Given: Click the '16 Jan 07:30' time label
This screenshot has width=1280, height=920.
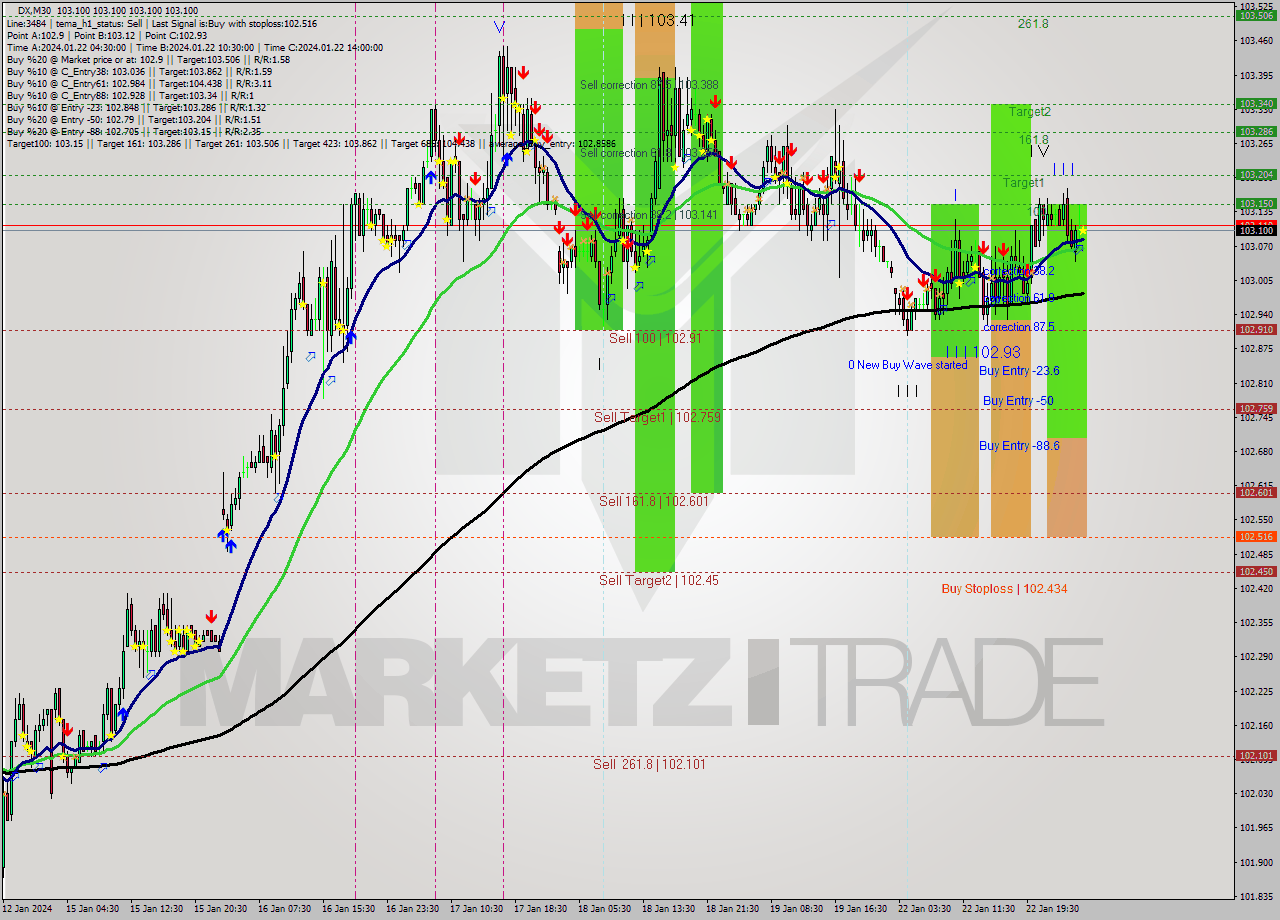Looking at the screenshot, I should click(x=283, y=909).
